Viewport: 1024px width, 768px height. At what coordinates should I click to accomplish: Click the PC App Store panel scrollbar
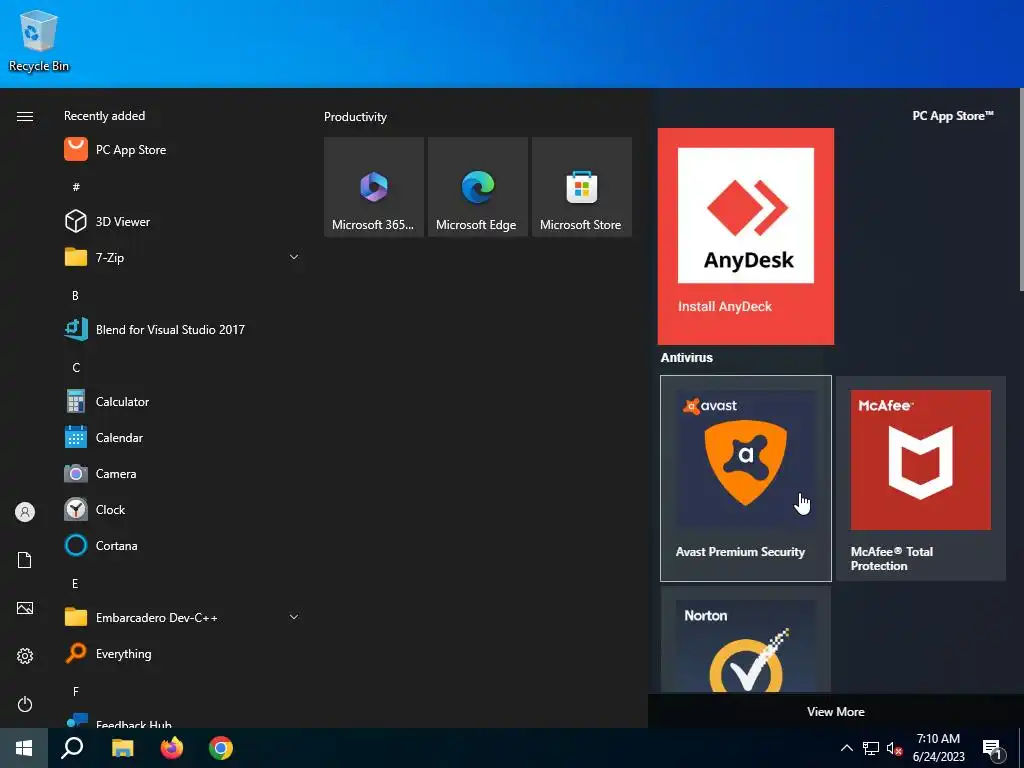[1021, 189]
